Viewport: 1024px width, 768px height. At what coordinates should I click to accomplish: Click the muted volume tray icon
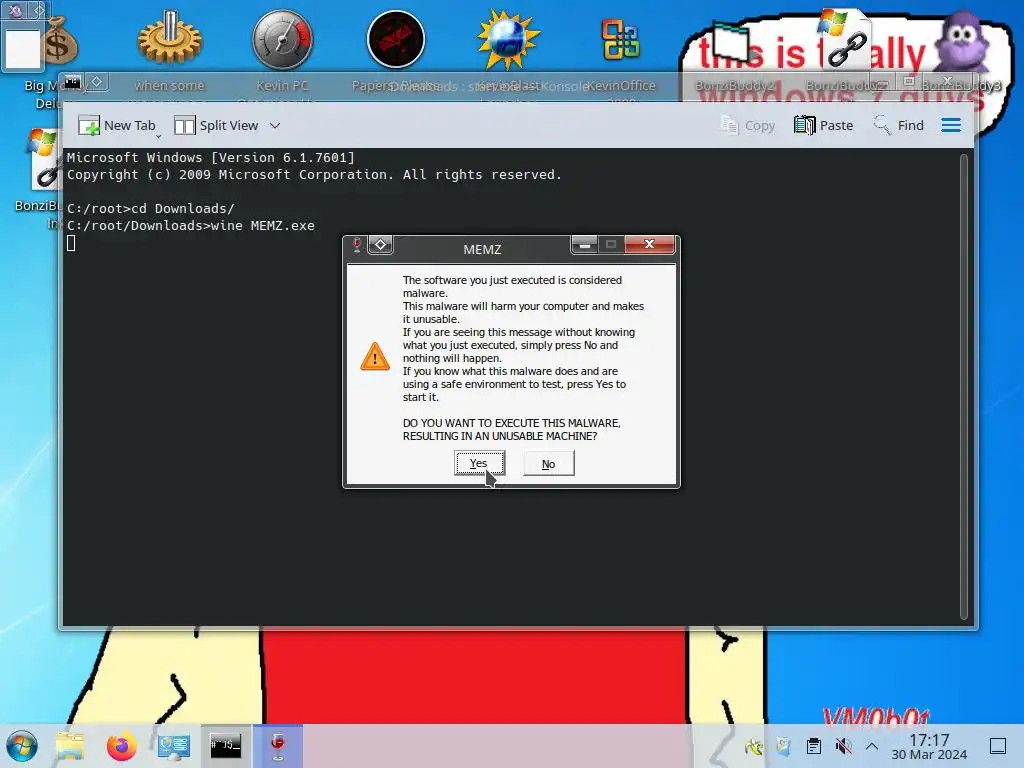coord(843,746)
